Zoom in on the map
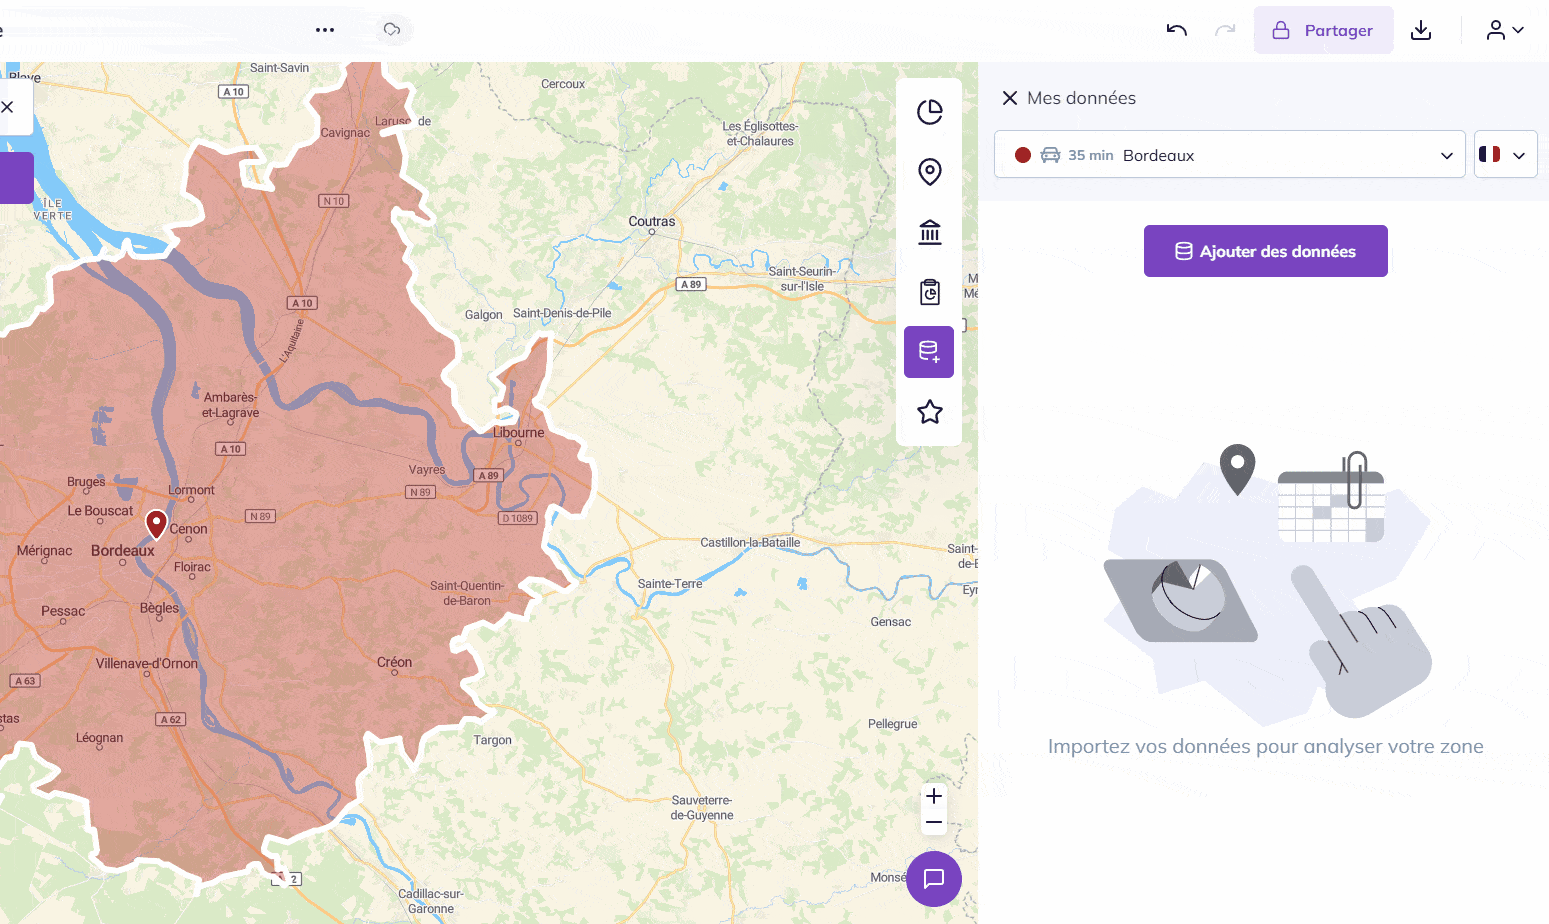This screenshot has height=924, width=1549. coord(933,796)
